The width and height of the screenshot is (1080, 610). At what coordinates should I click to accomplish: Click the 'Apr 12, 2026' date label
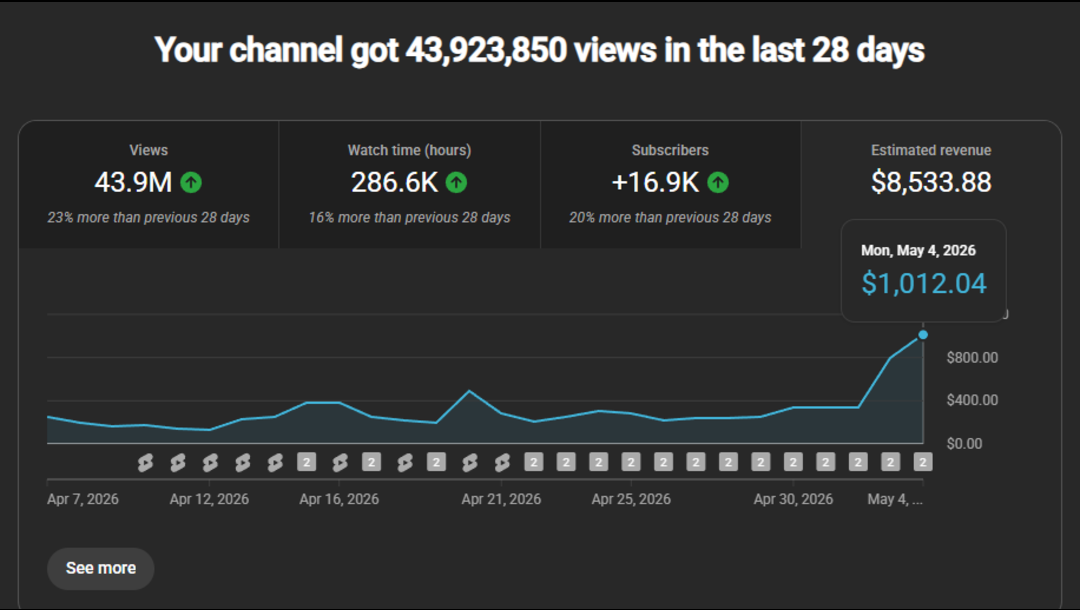click(x=209, y=499)
